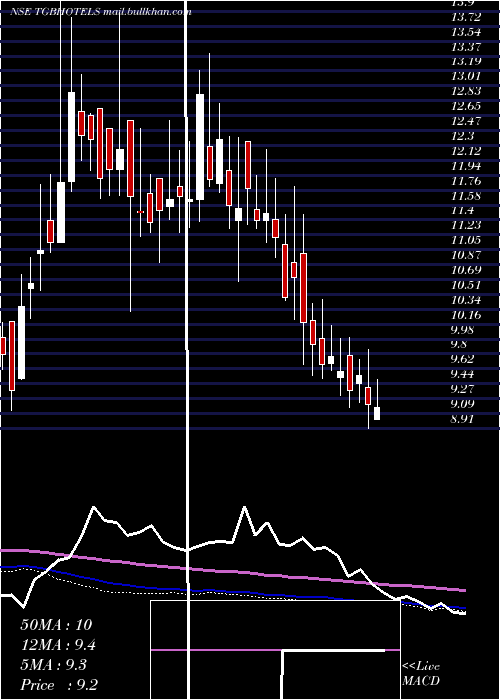Viewport: 500px width, 700px height.
Task: Click the 13.19 price level label
Action: pos(466,62)
